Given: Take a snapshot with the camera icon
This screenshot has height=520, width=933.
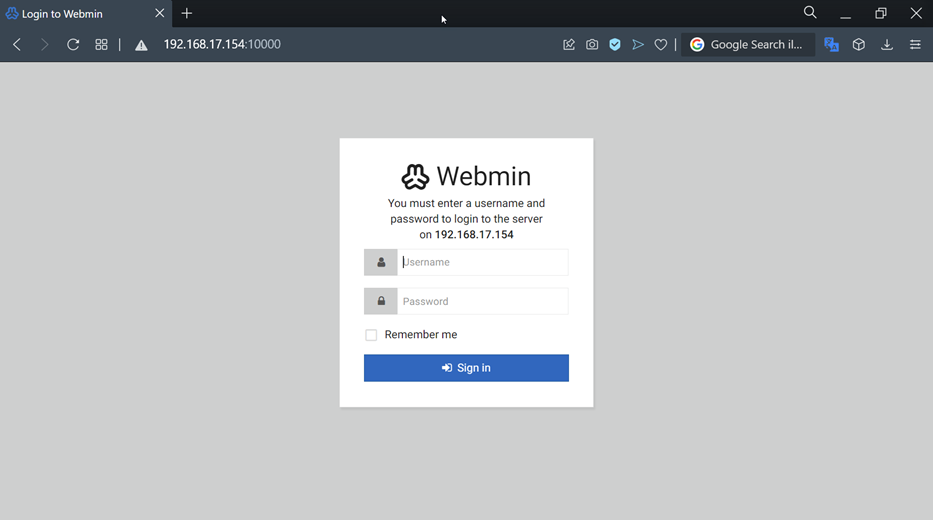Looking at the screenshot, I should [x=592, y=45].
